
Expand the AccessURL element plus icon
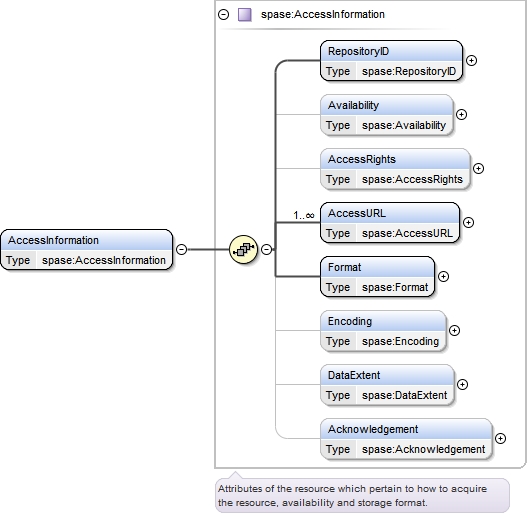click(x=468, y=222)
